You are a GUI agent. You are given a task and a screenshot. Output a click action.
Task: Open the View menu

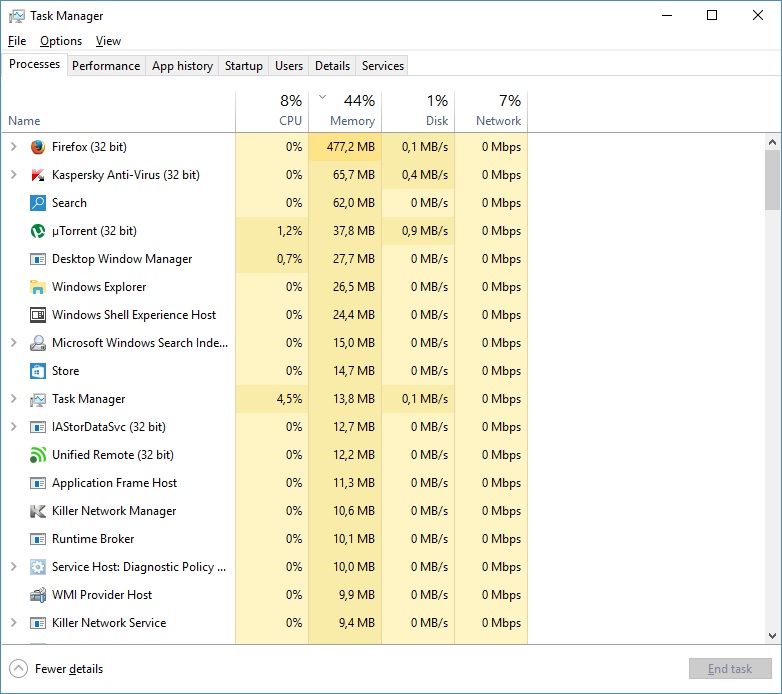pos(108,41)
